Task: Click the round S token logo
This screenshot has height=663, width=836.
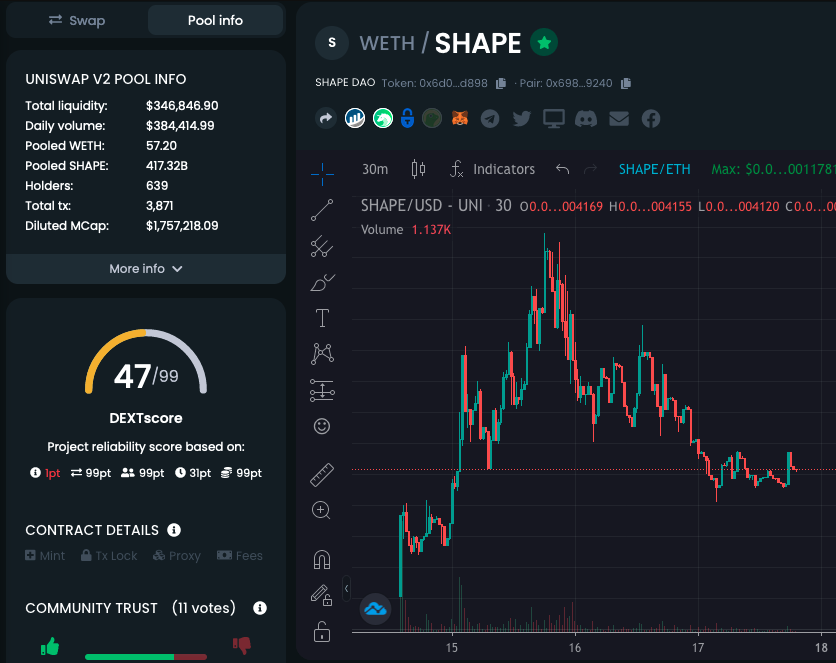Action: coord(332,43)
